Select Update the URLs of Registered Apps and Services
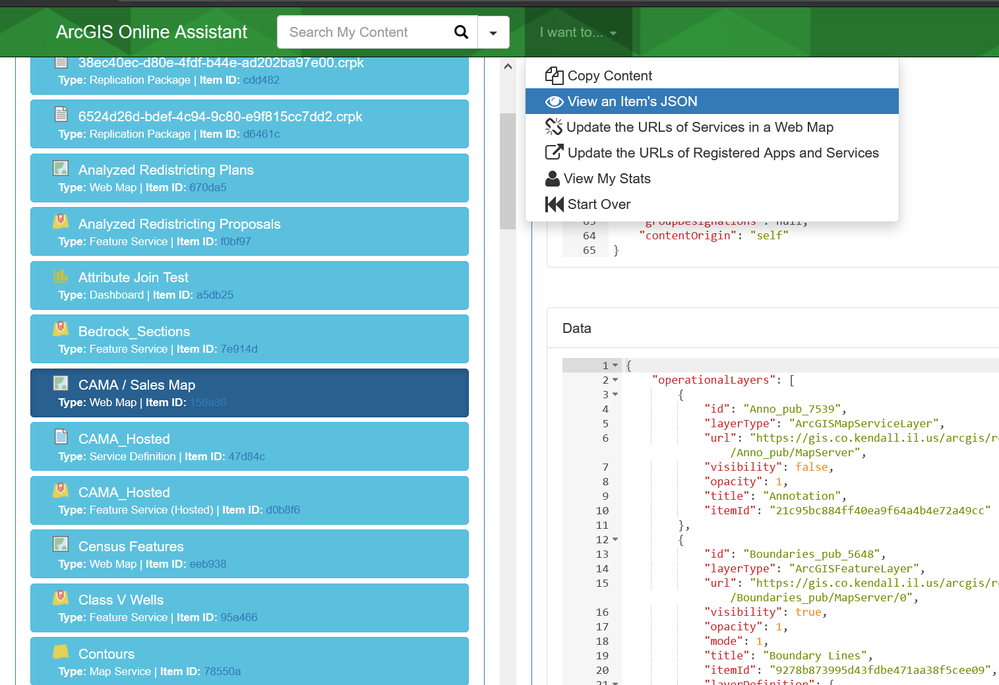999x685 pixels. coord(712,153)
